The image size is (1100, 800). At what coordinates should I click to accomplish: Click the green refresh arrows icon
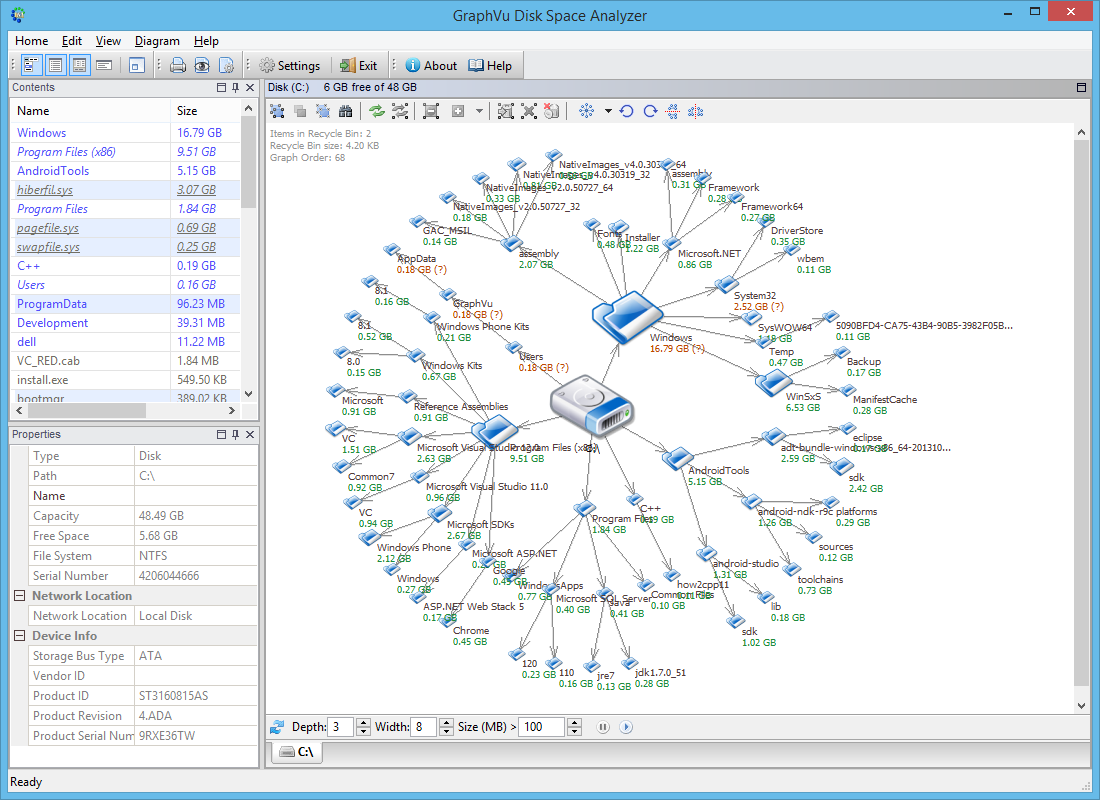click(377, 111)
